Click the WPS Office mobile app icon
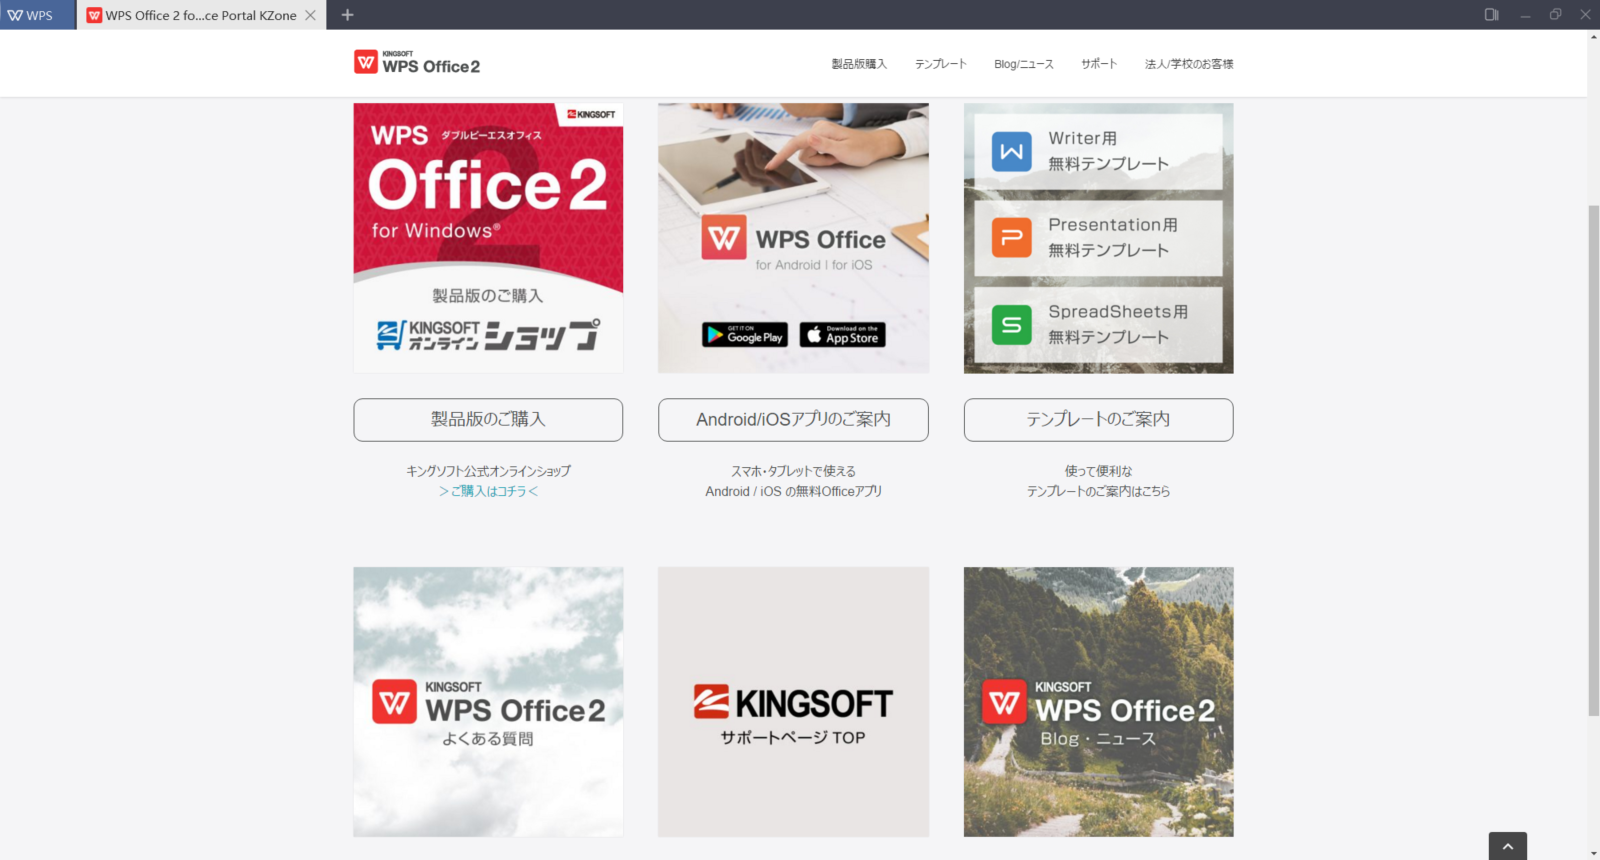1600x860 pixels. [724, 238]
